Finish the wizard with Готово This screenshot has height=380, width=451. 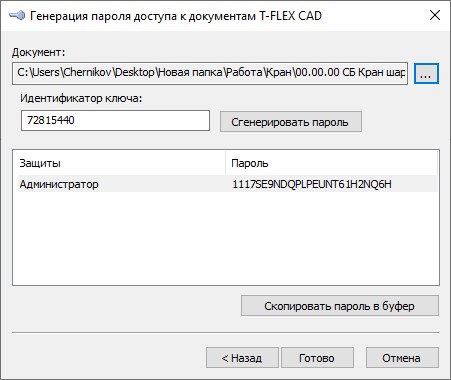[x=317, y=358]
